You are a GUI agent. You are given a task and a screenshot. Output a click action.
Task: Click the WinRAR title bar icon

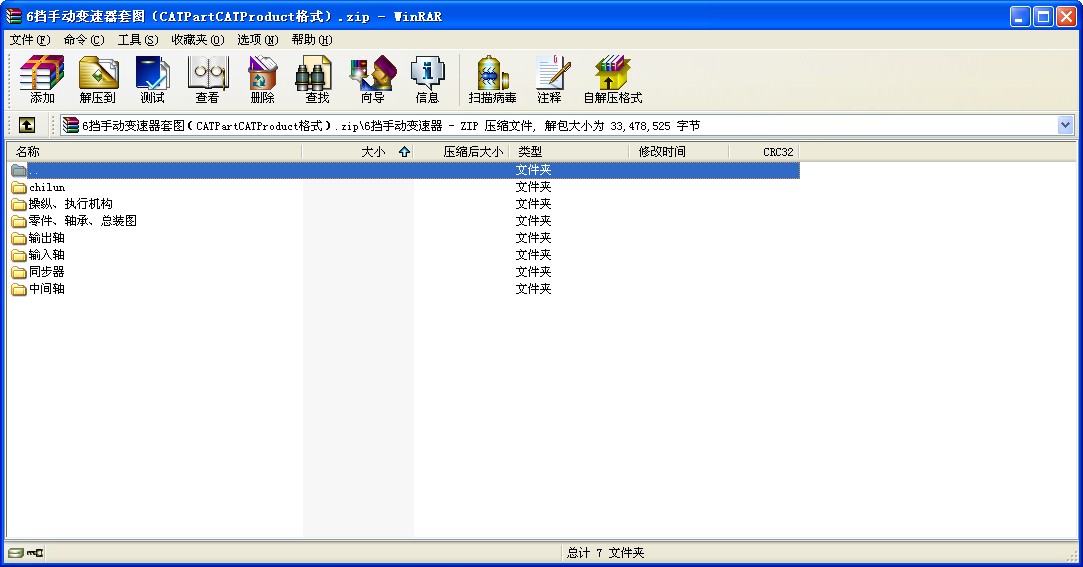pyautogui.click(x=14, y=16)
